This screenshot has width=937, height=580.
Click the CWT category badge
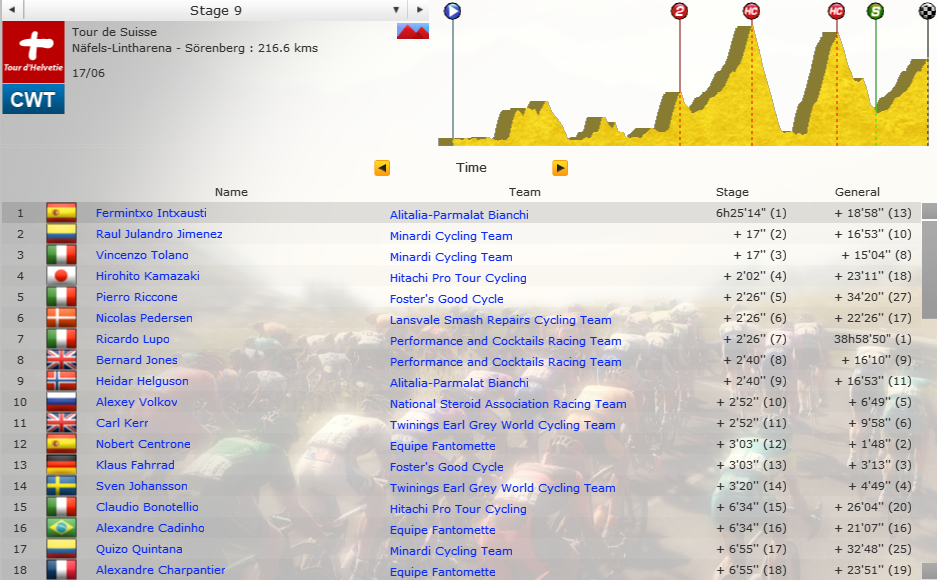33,99
